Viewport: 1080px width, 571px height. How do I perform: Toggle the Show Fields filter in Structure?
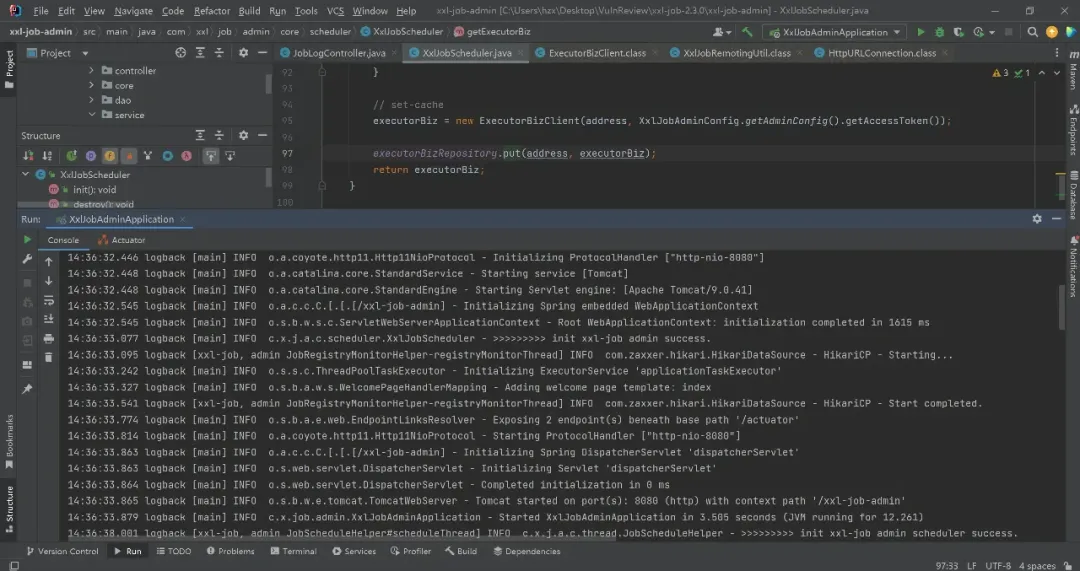pyautogui.click(x=110, y=156)
